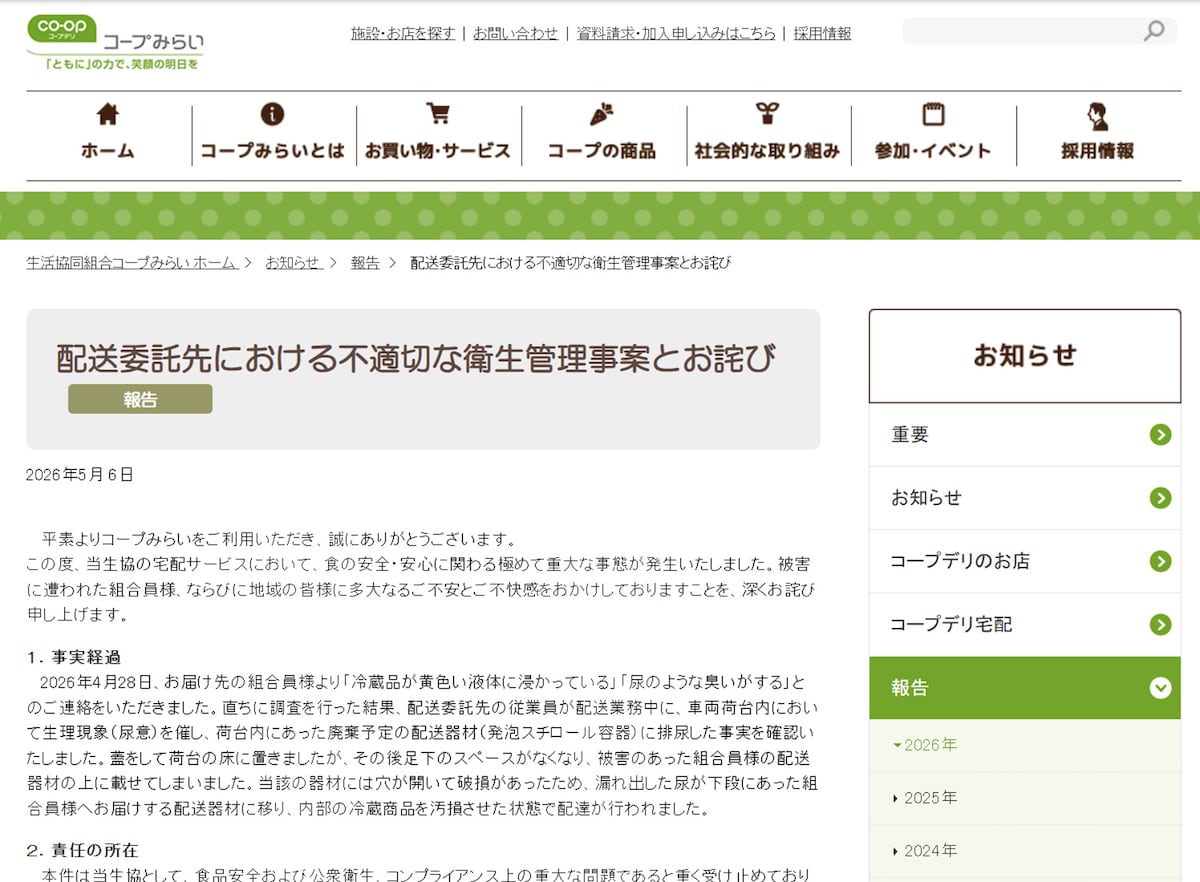Go to the お知らせ breadcrumb link
The width and height of the screenshot is (1200, 882).
tap(293, 262)
